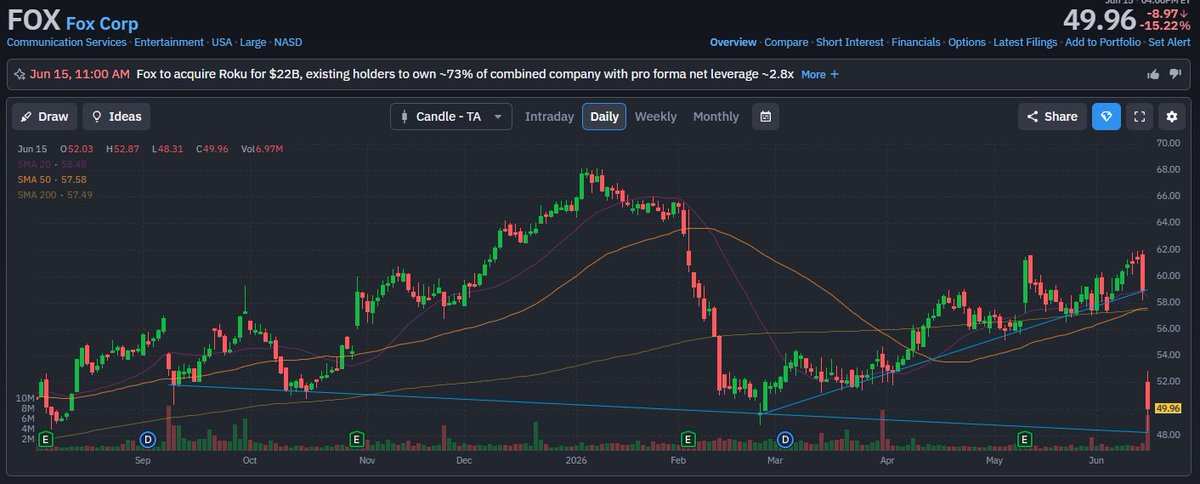The image size is (1200, 484).
Task: Open the date range calendar icon
Action: point(765,116)
